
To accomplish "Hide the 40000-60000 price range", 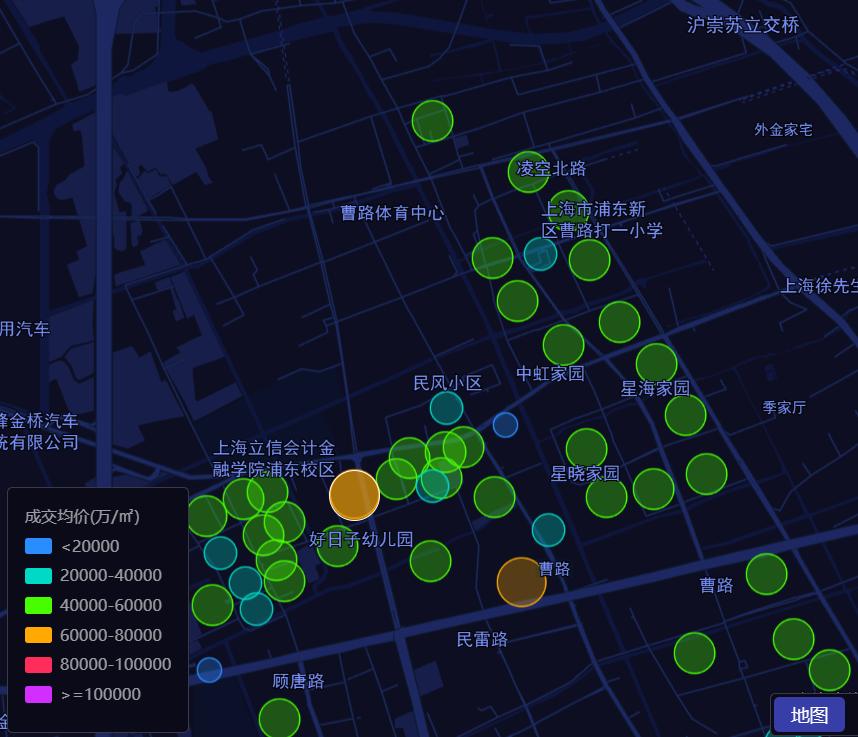I will pos(38,605).
